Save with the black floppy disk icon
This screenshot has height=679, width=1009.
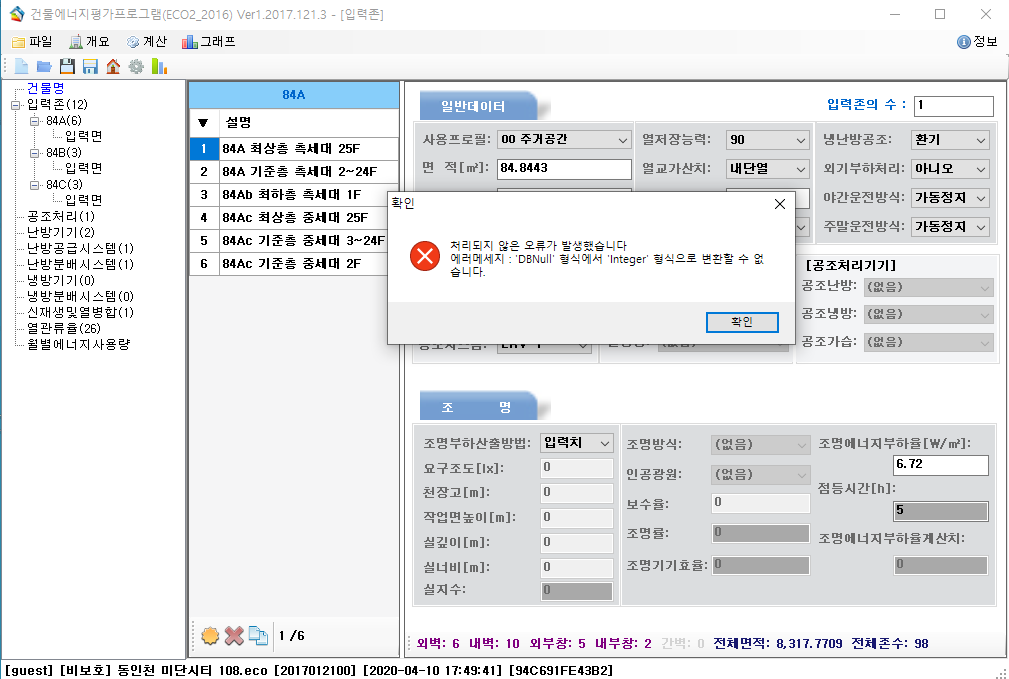67,66
